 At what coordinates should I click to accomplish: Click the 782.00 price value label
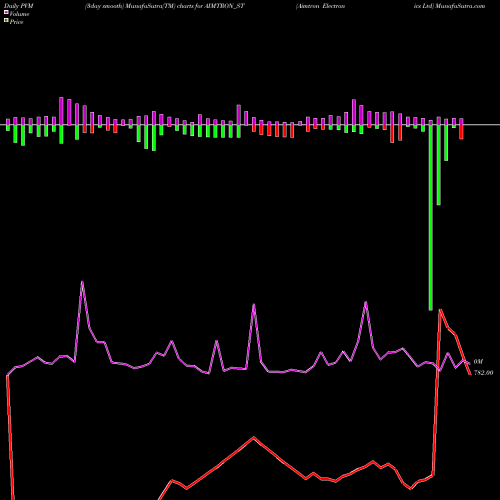click(x=483, y=373)
